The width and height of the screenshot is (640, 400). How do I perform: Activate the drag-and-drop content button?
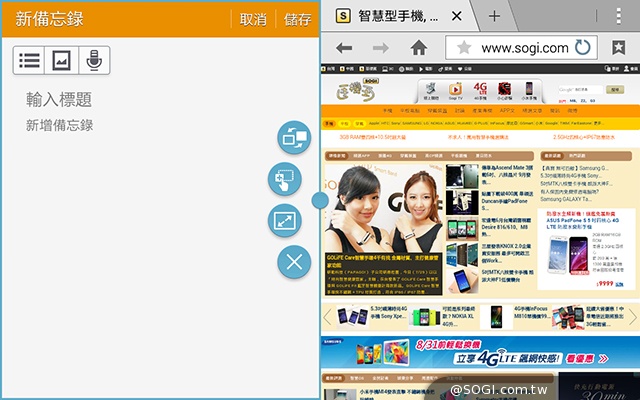coord(284,179)
